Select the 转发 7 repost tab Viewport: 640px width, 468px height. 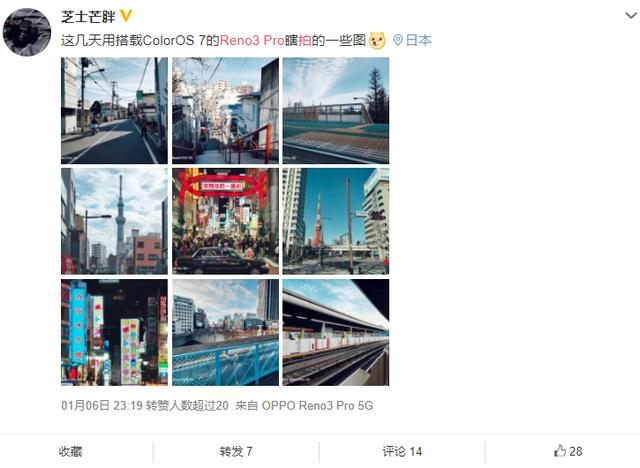pos(236,452)
